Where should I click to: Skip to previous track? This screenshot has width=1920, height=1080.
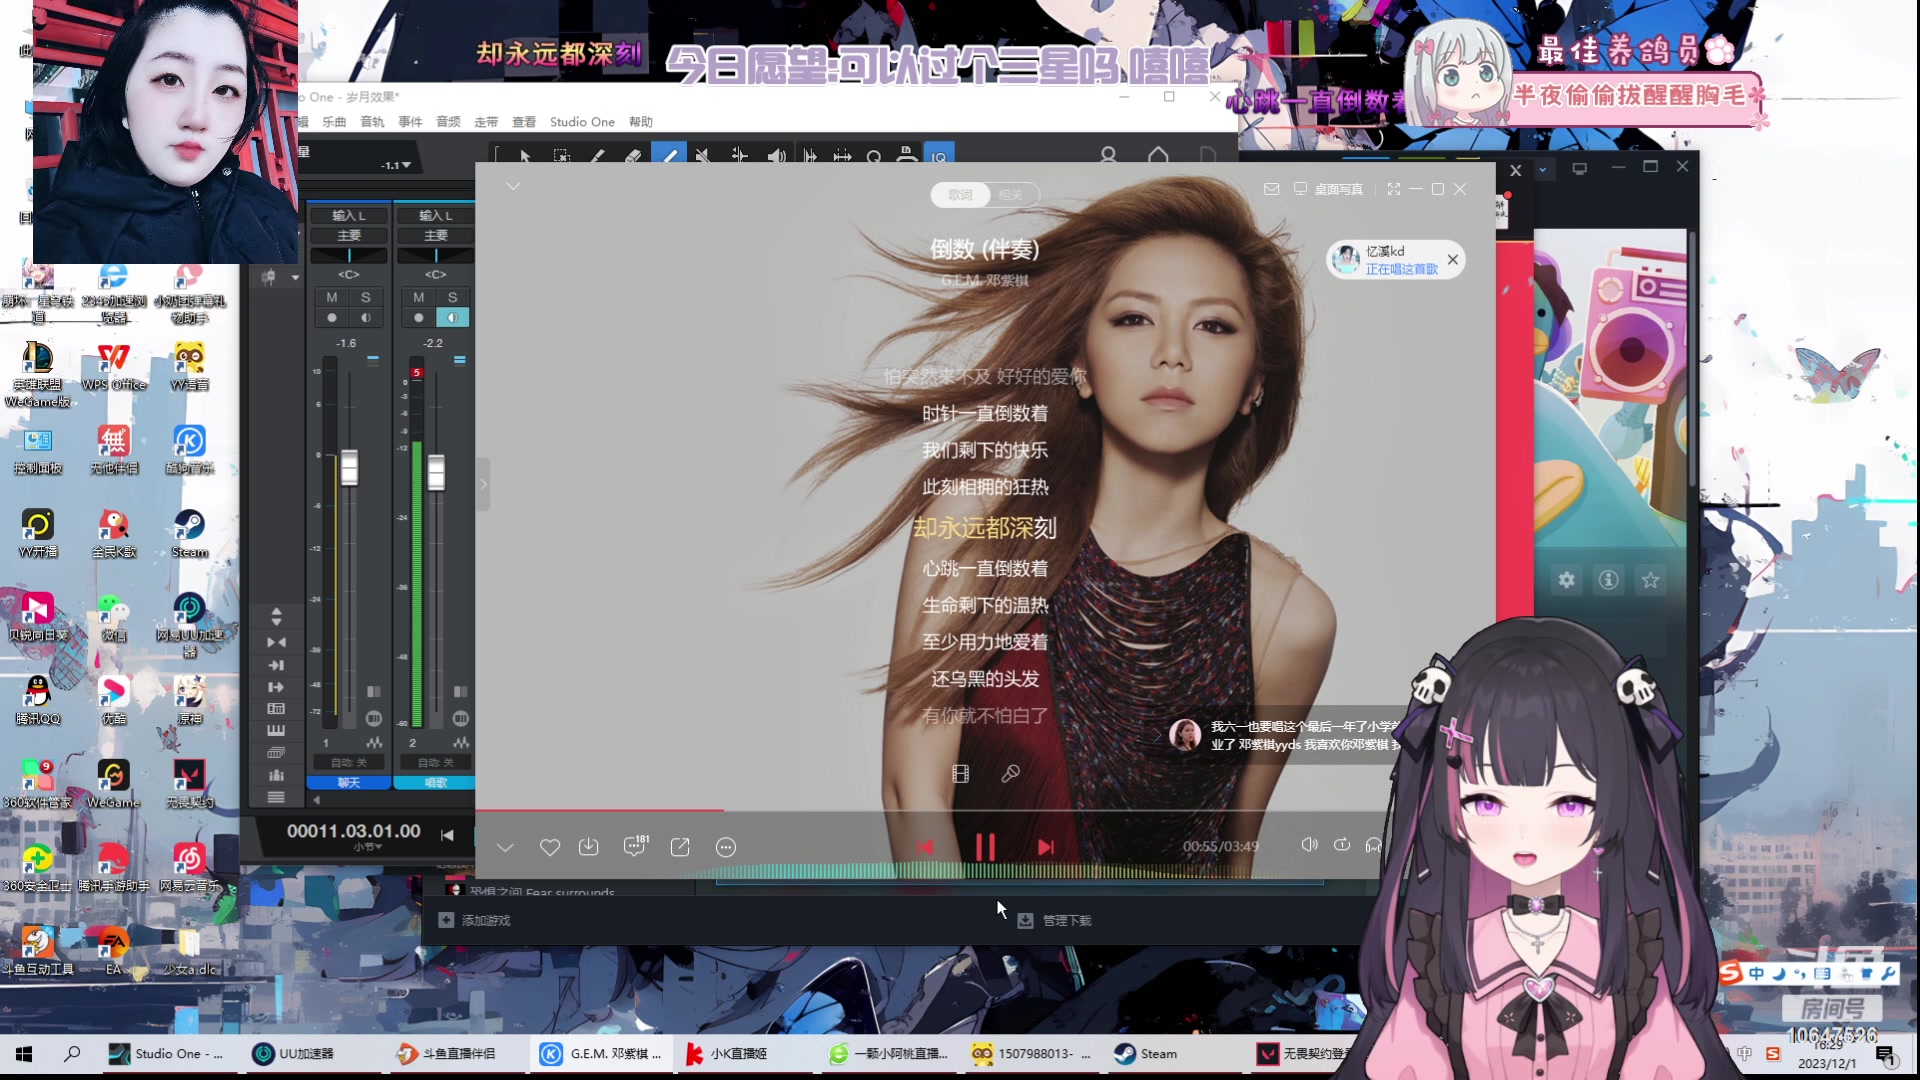tap(925, 847)
